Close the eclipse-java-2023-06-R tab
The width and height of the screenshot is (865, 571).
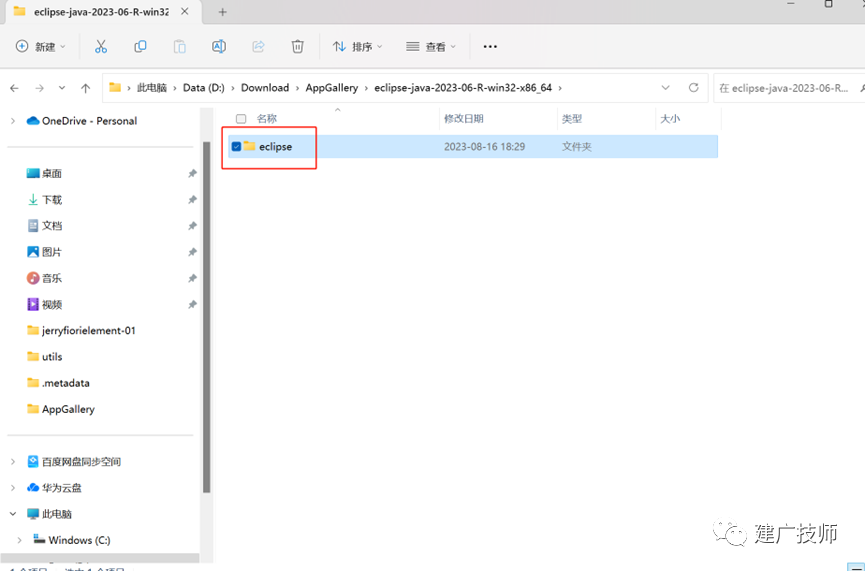[185, 12]
